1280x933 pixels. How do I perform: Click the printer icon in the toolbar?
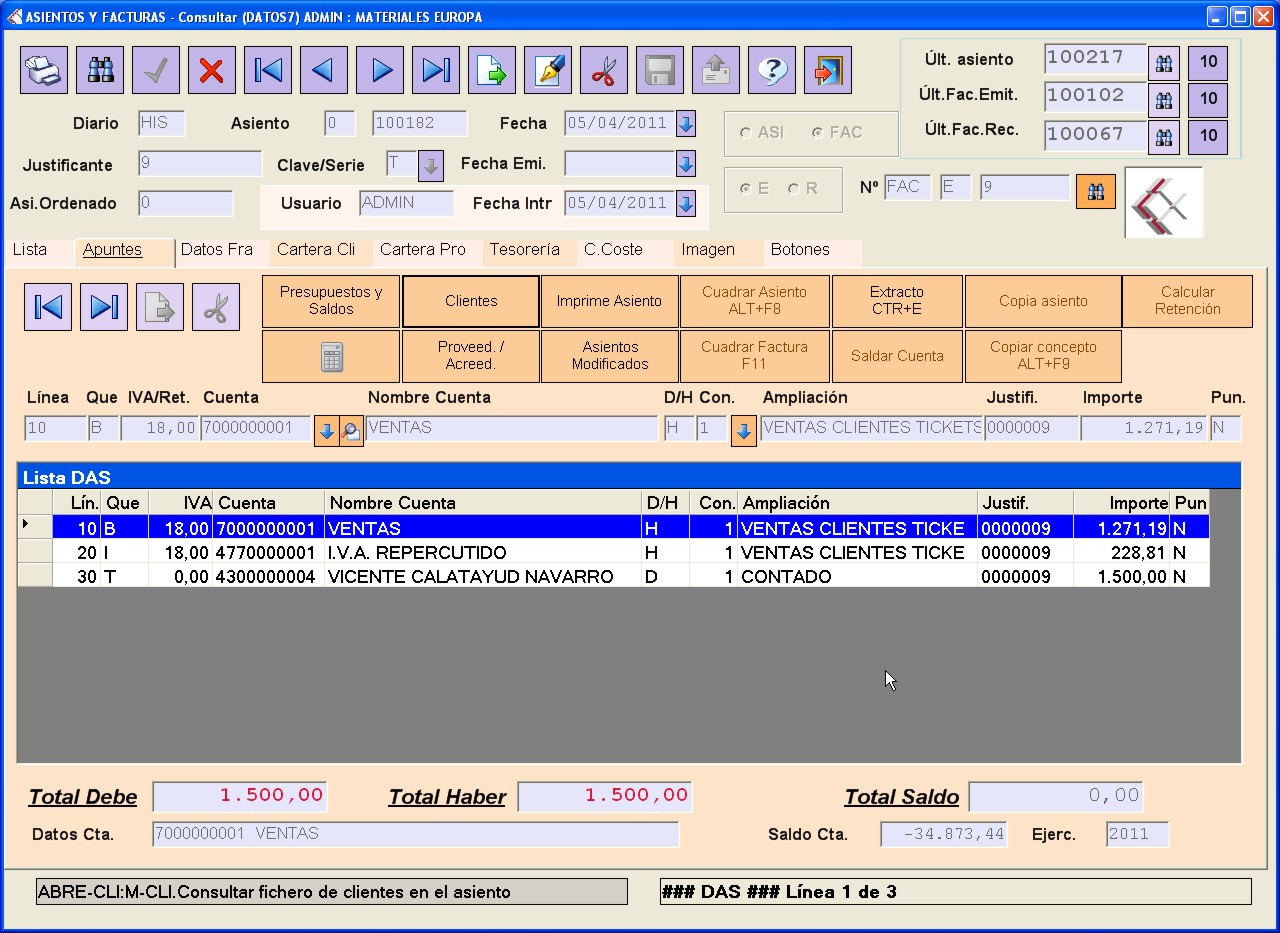(x=44, y=70)
